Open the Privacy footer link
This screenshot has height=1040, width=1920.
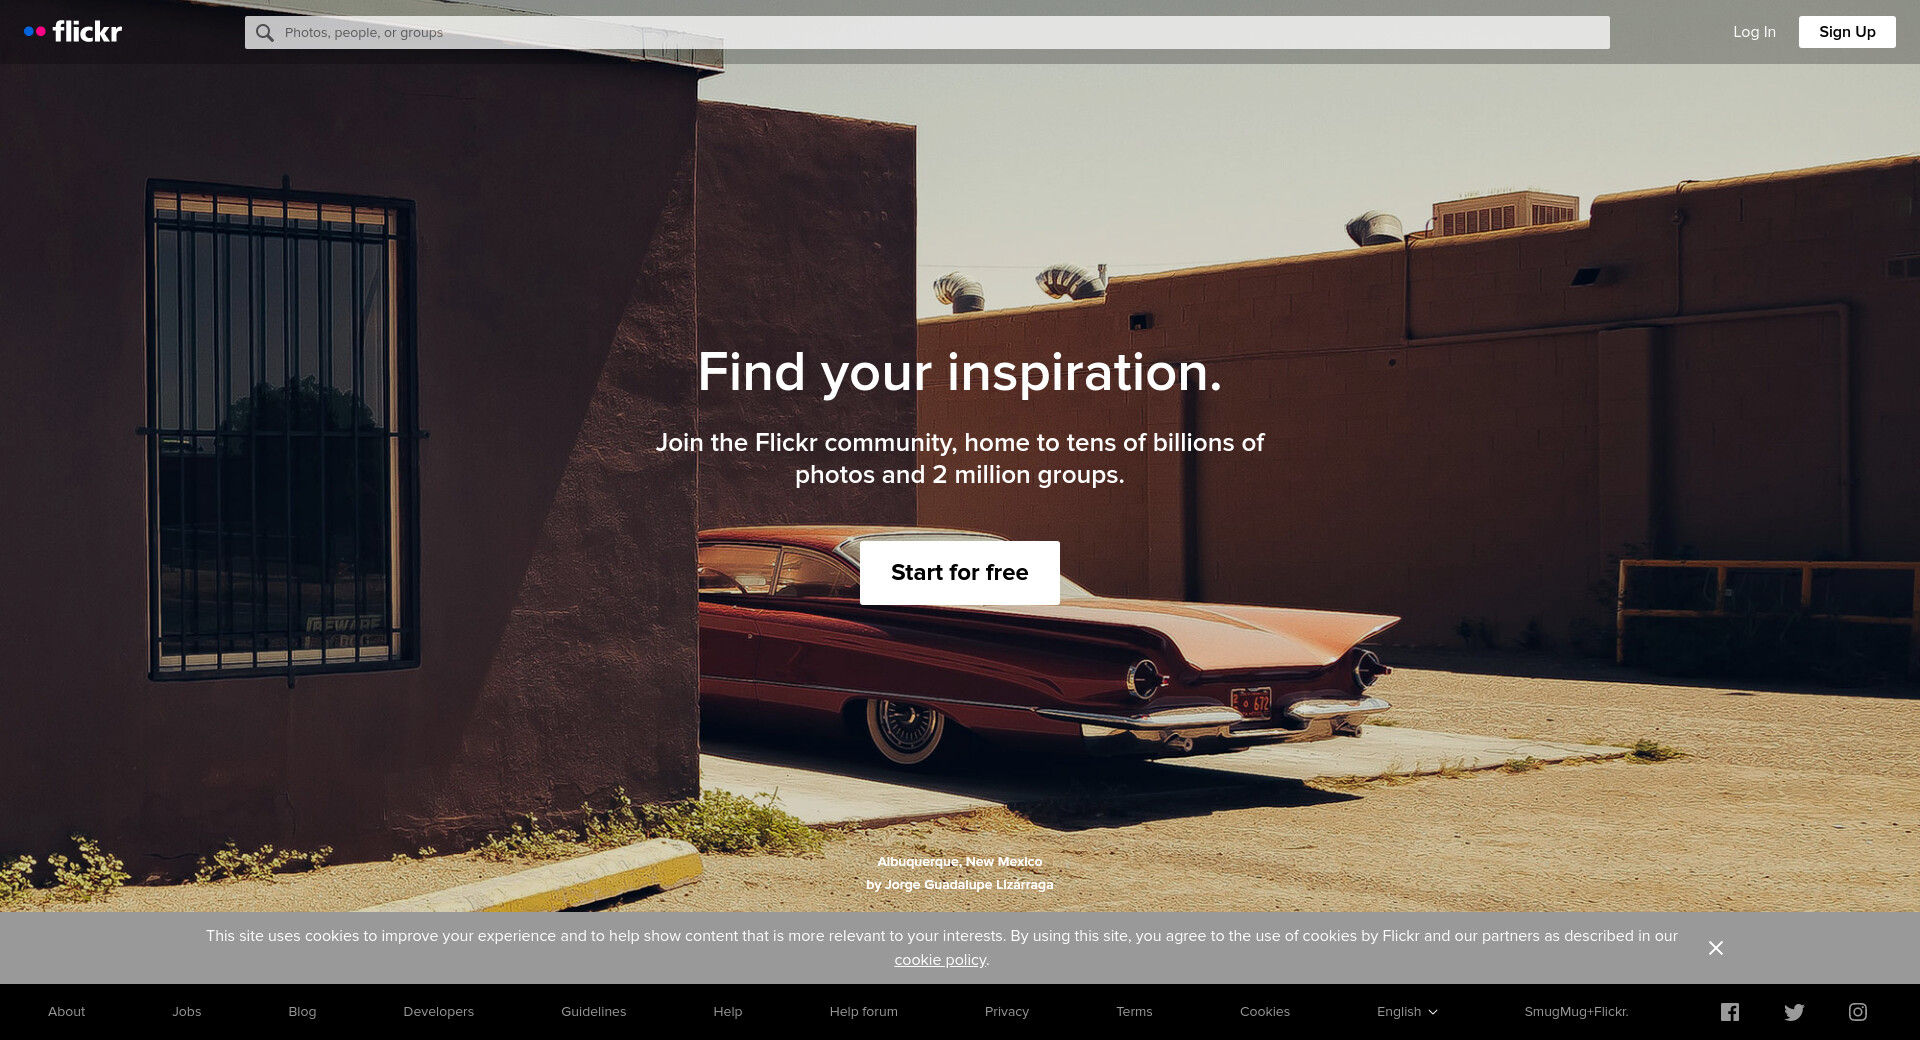point(1007,1012)
